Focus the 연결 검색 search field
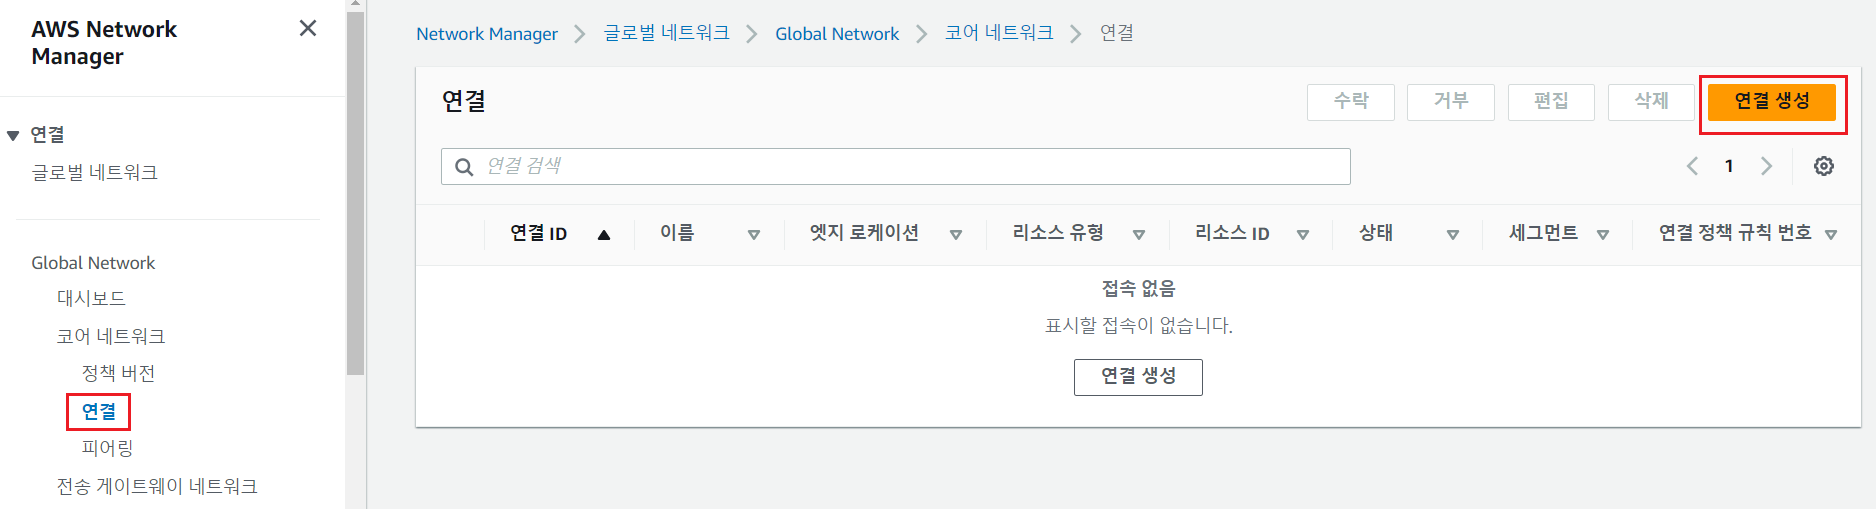 click(896, 166)
